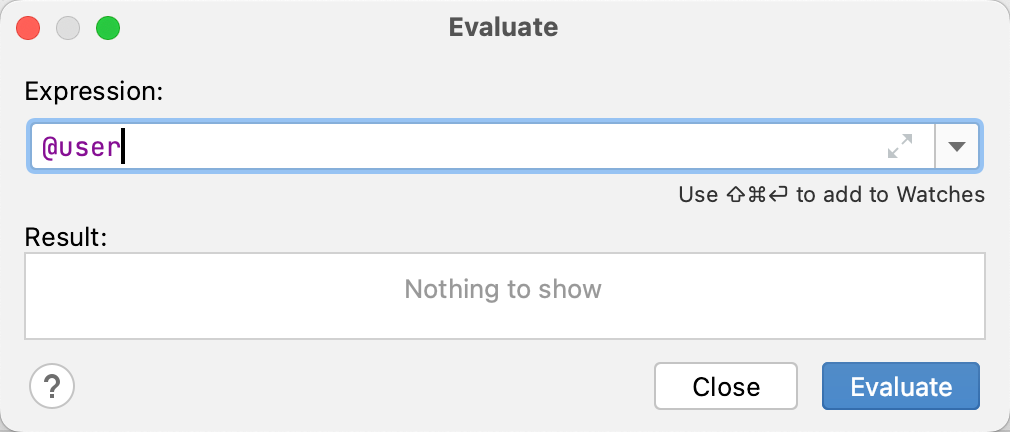This screenshot has height=432, width=1010.
Task: Click the word "Use" in the hint
Action: 698,194
